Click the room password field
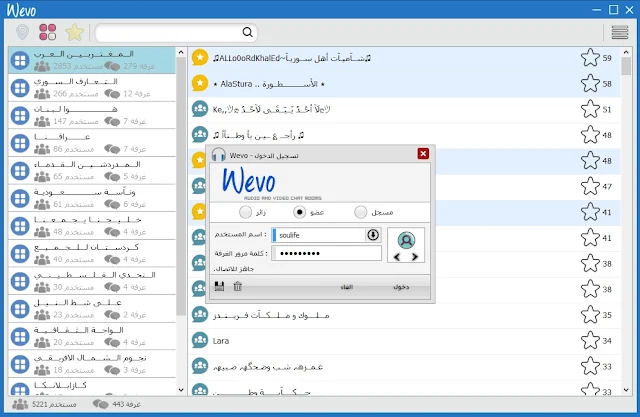The width and height of the screenshot is (640, 417). pyautogui.click(x=327, y=253)
